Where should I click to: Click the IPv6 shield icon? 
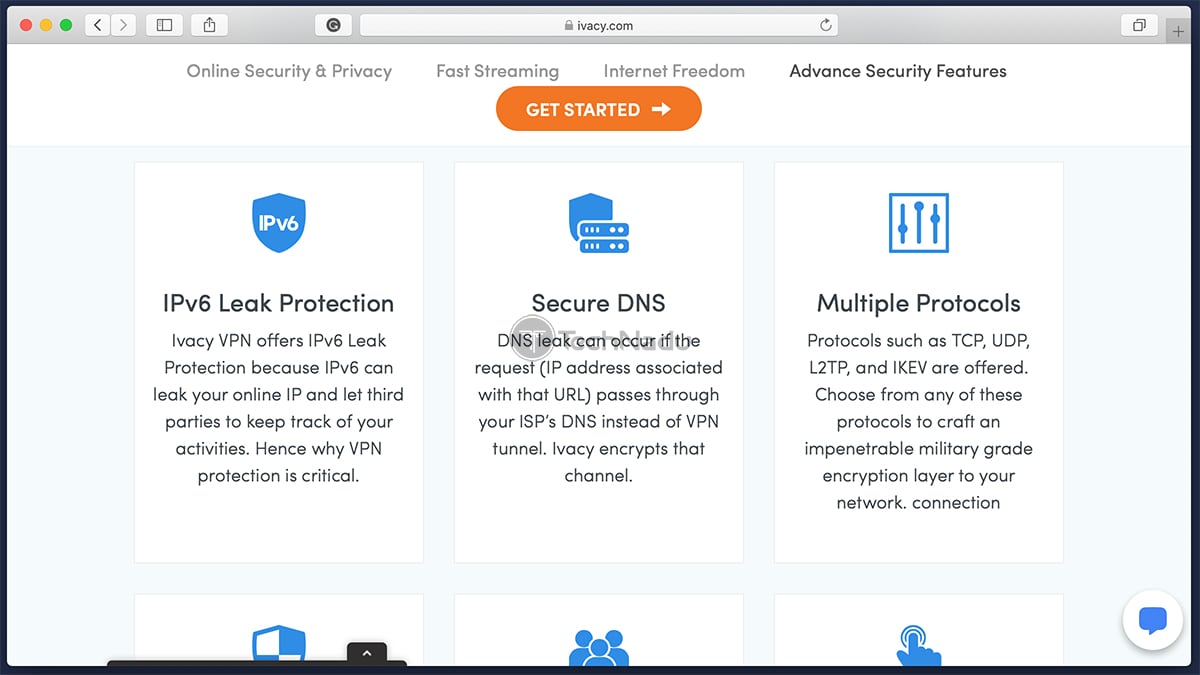(x=278, y=222)
